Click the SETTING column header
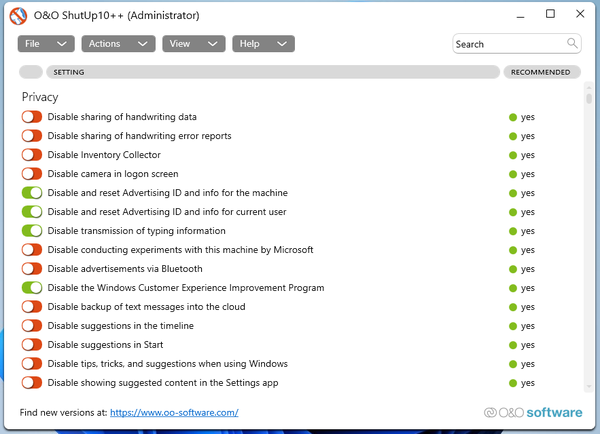Image resolution: width=600 pixels, height=434 pixels. (x=270, y=72)
